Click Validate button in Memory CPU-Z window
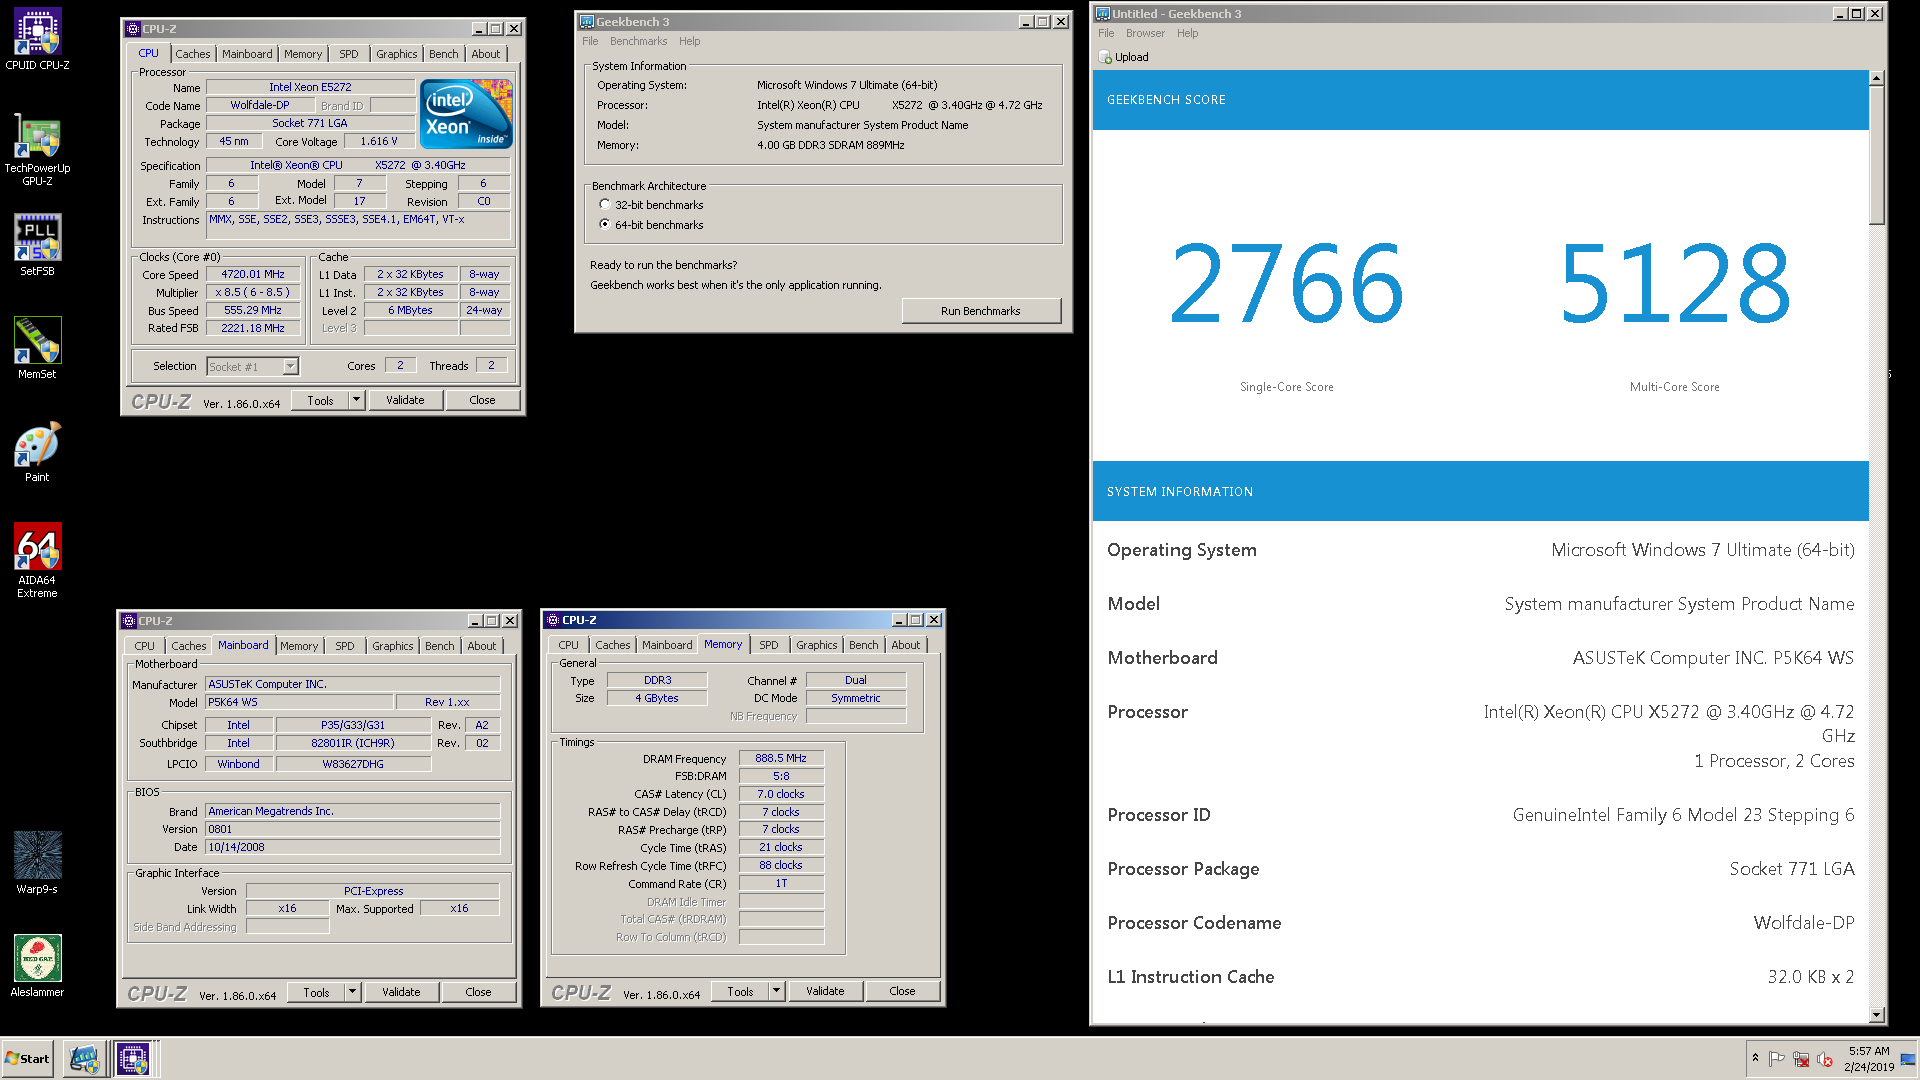The height and width of the screenshot is (1080, 1920). tap(825, 991)
